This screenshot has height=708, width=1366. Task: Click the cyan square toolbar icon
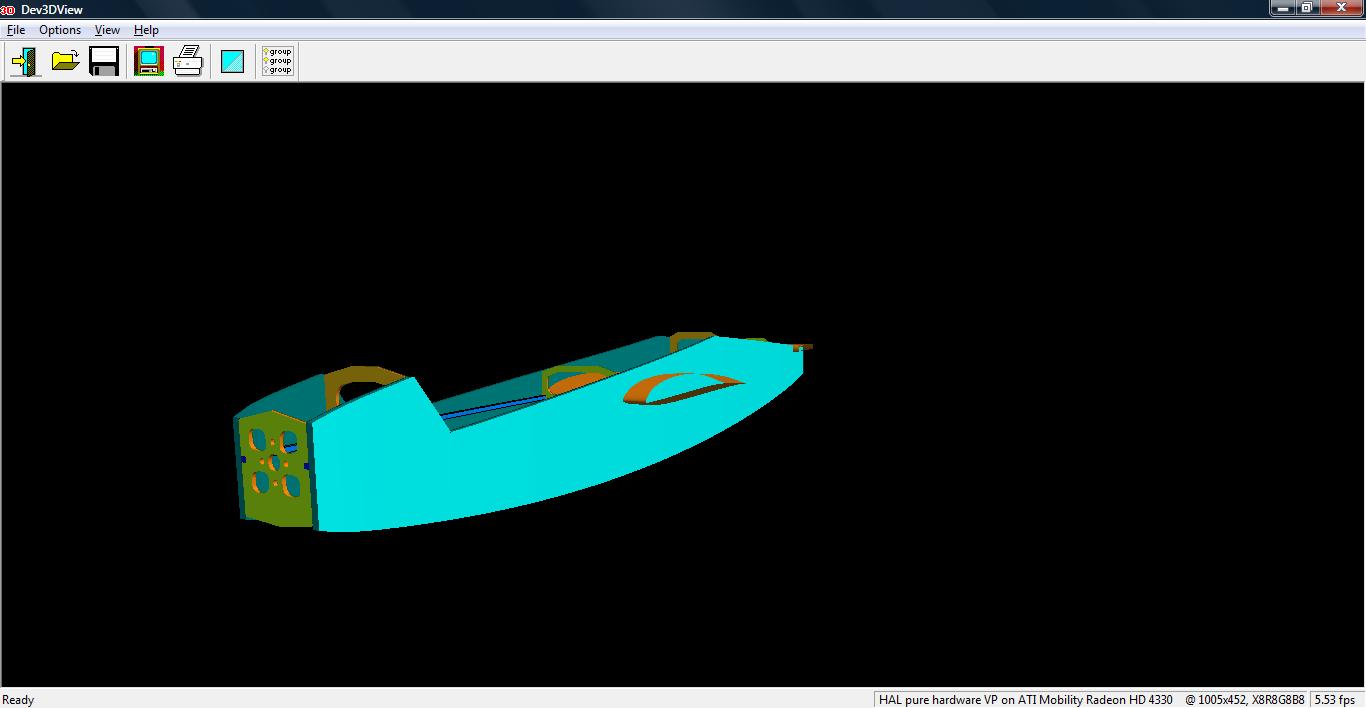[232, 61]
